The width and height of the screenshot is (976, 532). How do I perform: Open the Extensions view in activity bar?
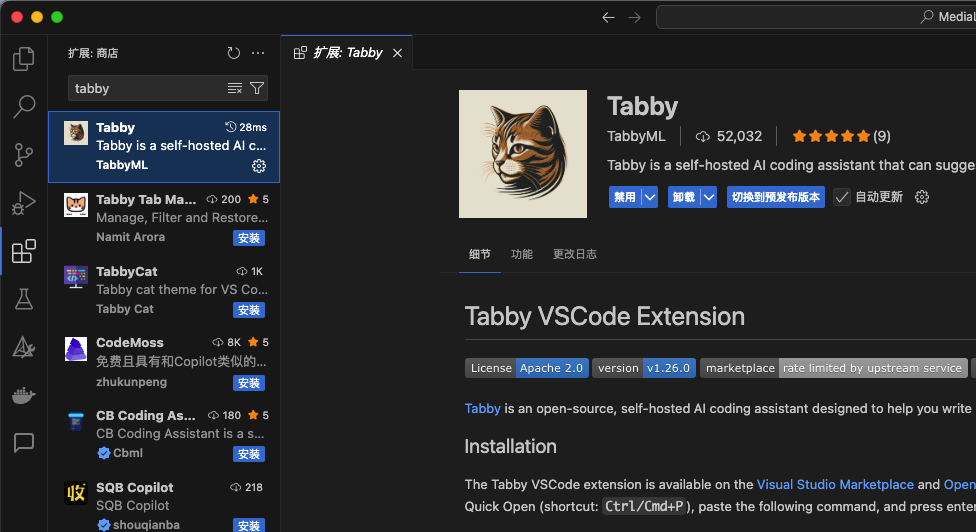point(24,251)
